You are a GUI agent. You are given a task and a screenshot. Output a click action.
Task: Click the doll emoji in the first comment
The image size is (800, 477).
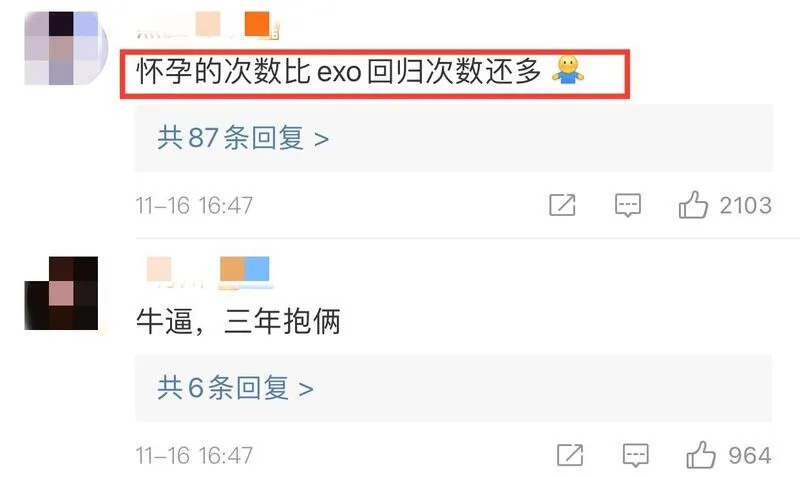click(x=568, y=70)
